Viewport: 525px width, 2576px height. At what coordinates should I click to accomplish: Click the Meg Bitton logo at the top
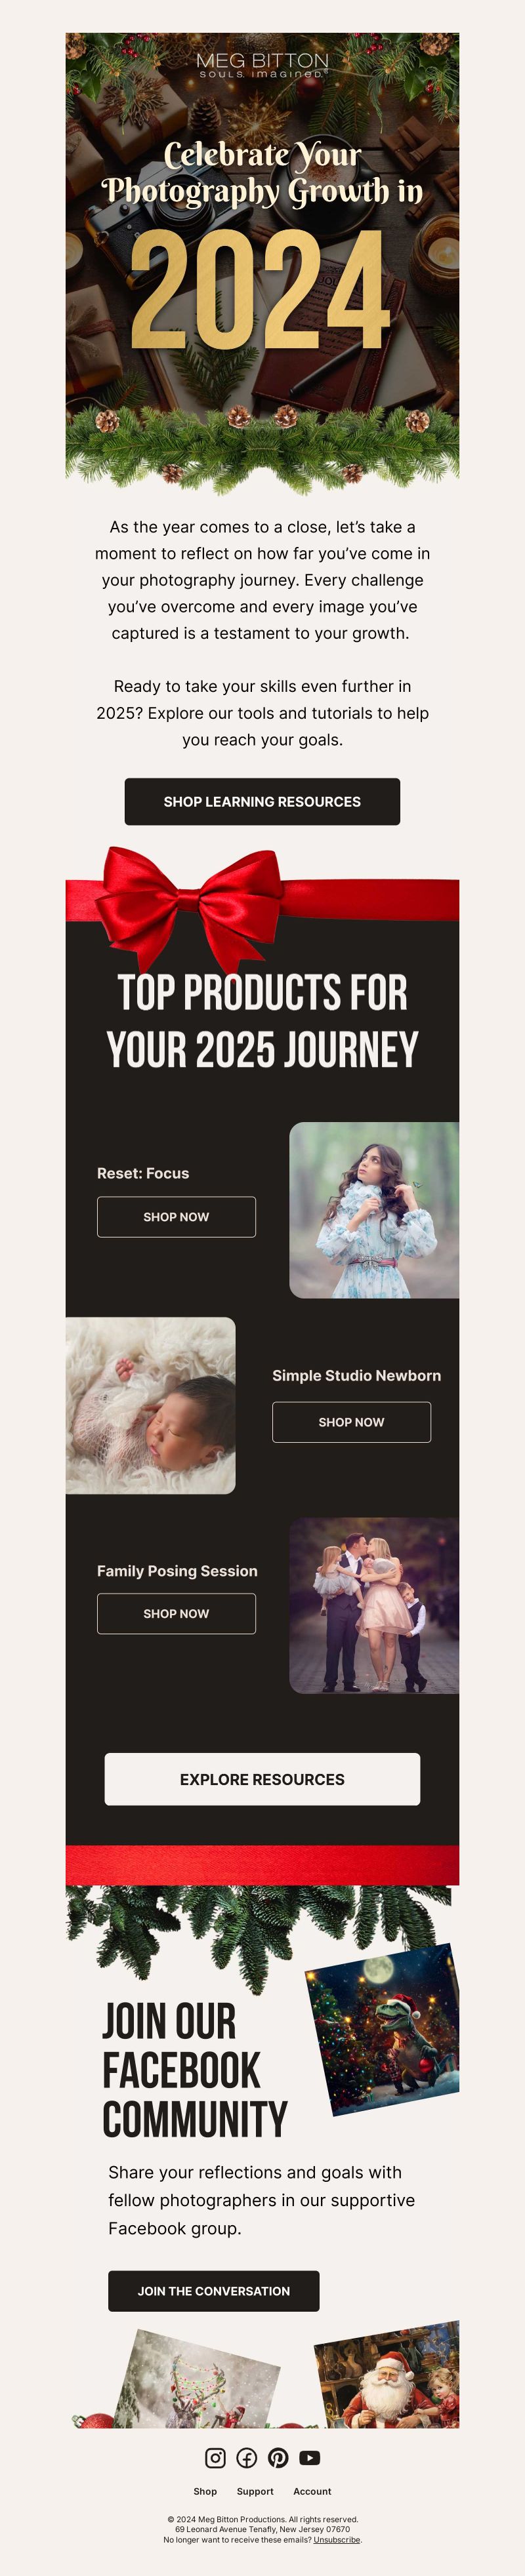click(262, 65)
